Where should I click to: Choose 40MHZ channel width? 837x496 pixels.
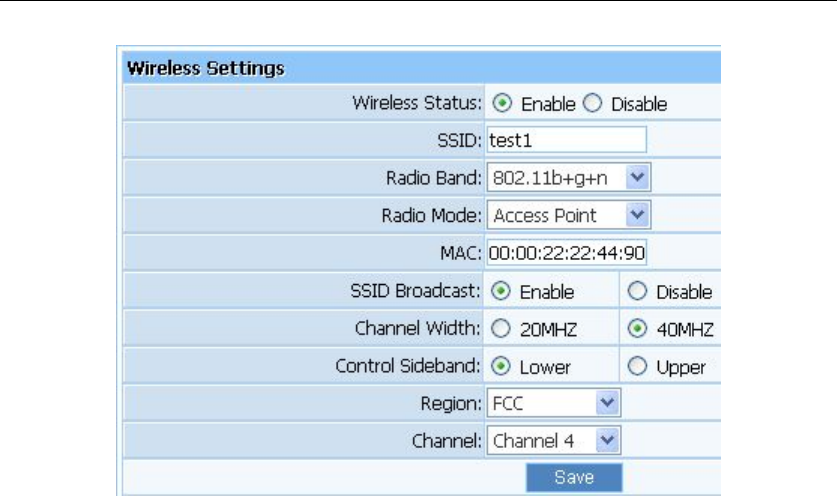[x=637, y=328]
